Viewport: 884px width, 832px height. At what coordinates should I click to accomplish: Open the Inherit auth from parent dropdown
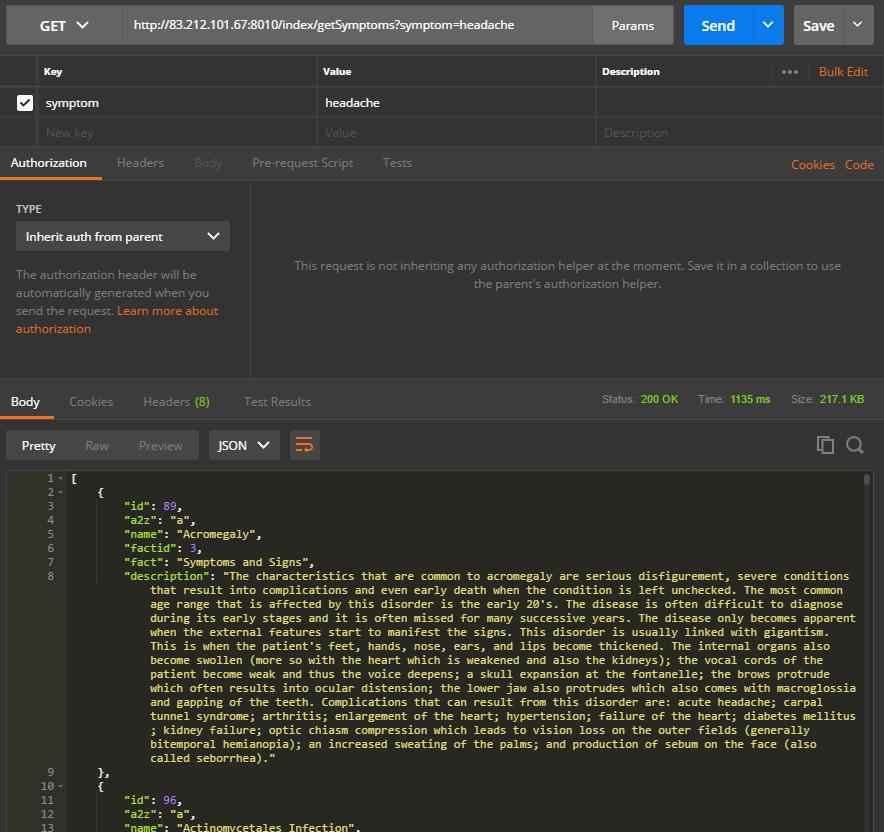(x=122, y=236)
